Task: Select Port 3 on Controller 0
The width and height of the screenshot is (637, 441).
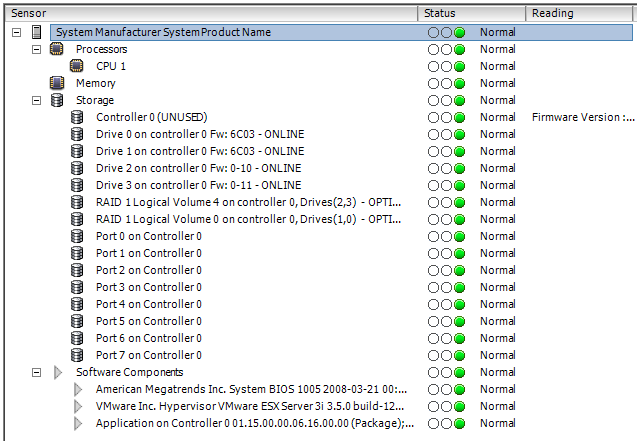Action: [149, 288]
